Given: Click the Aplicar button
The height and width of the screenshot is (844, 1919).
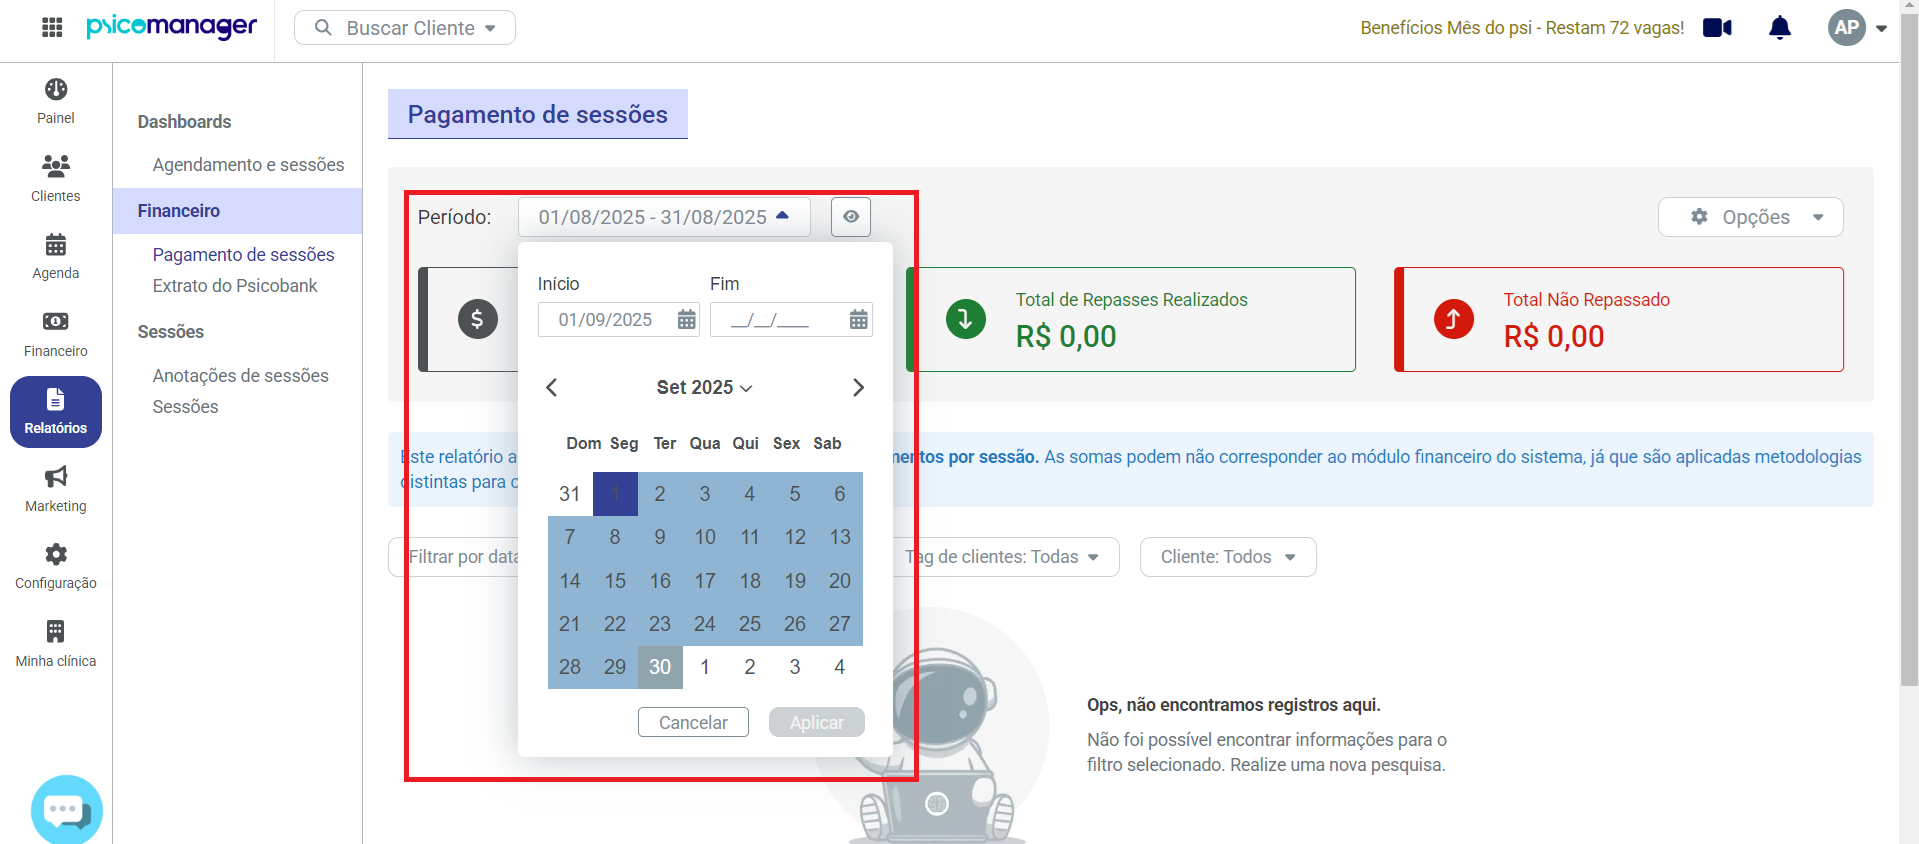Looking at the screenshot, I should point(816,722).
